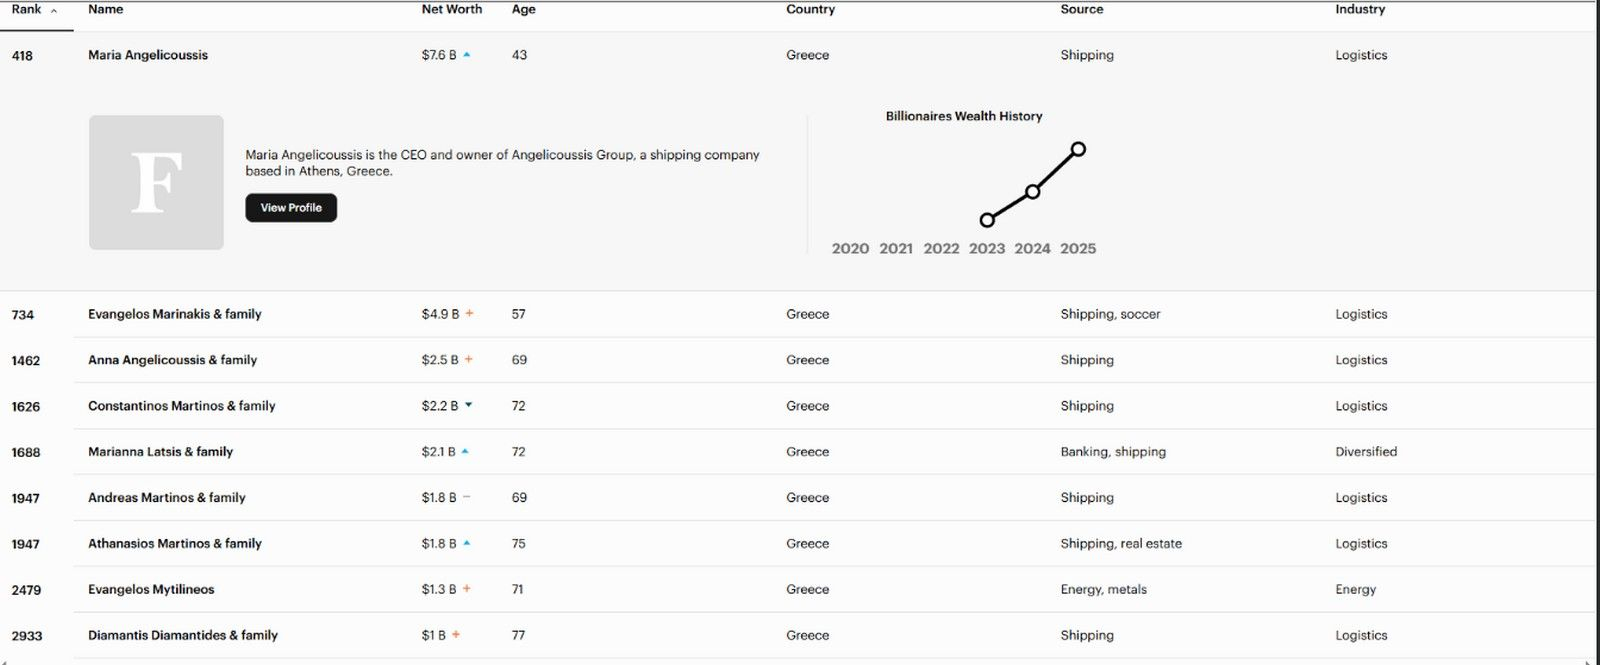
Task: Click Maria Angelicoussis net worth up arrow
Action: coord(467,55)
